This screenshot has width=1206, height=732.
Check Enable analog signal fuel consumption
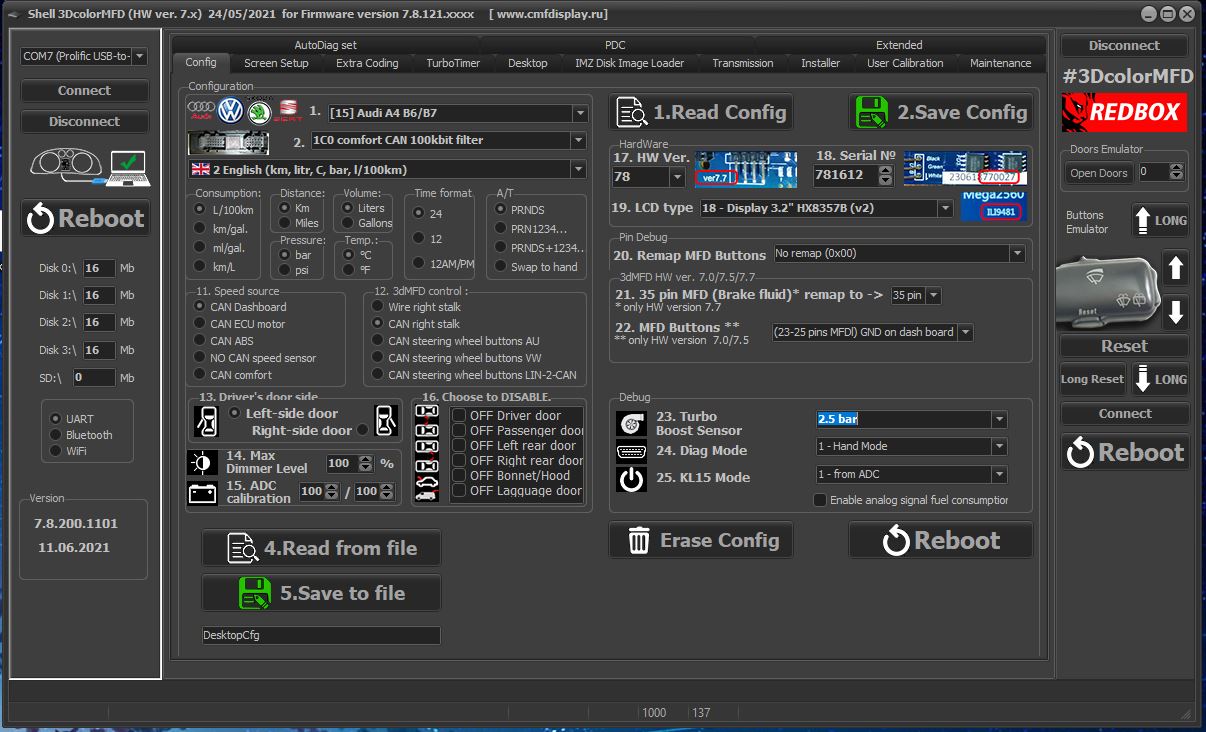pyautogui.click(x=821, y=500)
